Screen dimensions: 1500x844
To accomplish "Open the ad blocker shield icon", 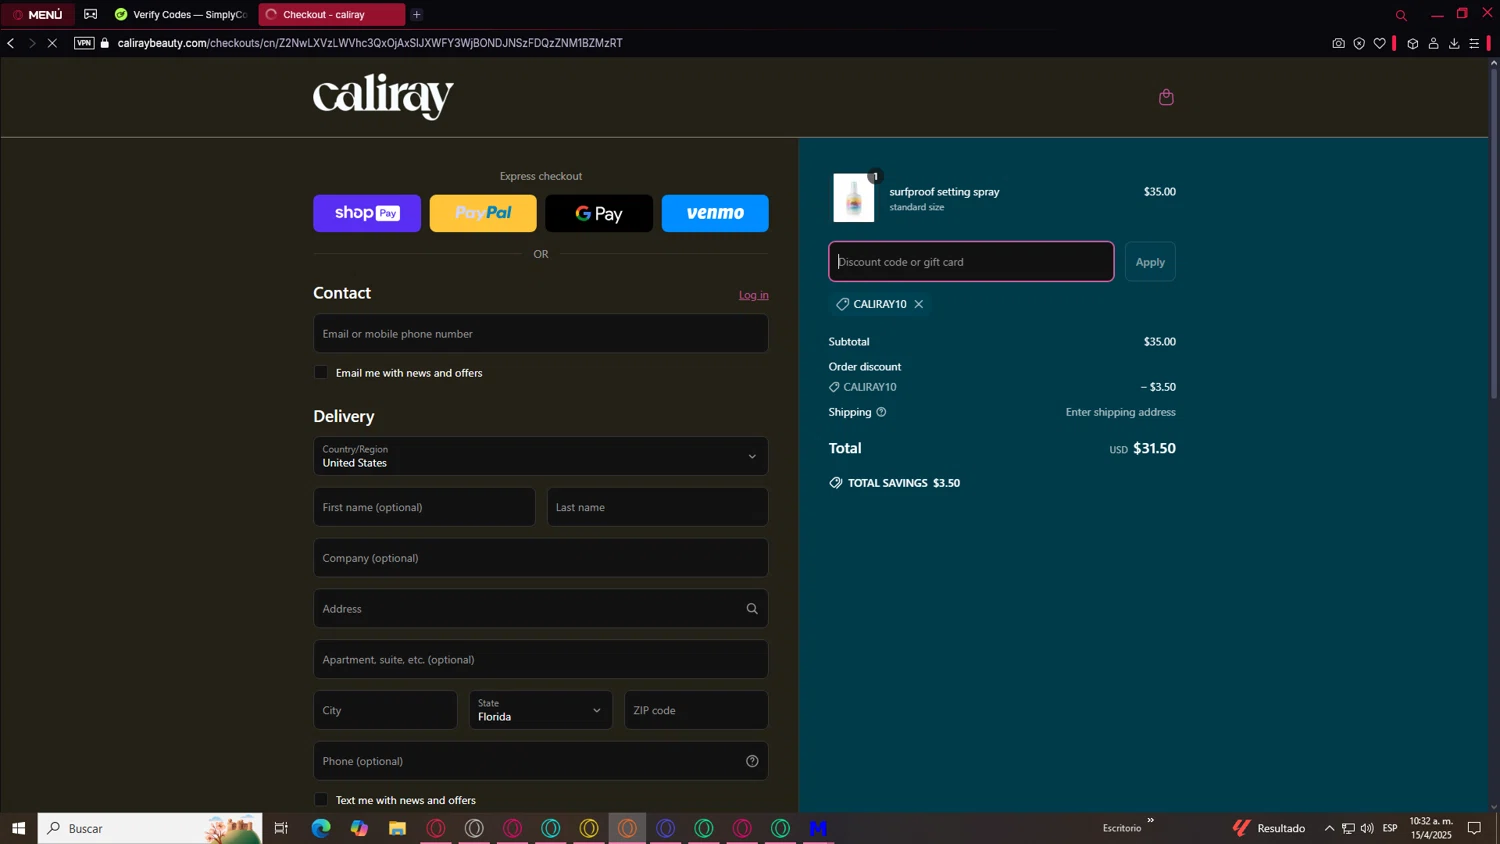I will [1359, 43].
